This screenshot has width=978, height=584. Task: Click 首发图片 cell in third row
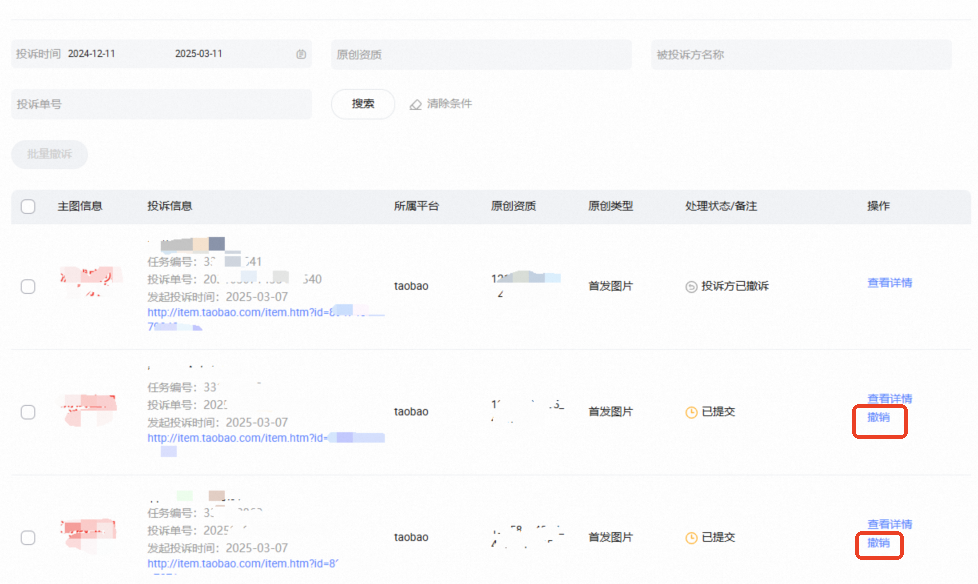611,537
